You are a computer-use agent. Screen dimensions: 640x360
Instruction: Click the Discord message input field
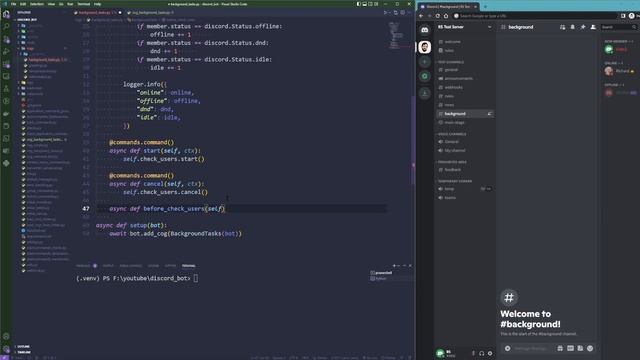[x=531, y=348]
